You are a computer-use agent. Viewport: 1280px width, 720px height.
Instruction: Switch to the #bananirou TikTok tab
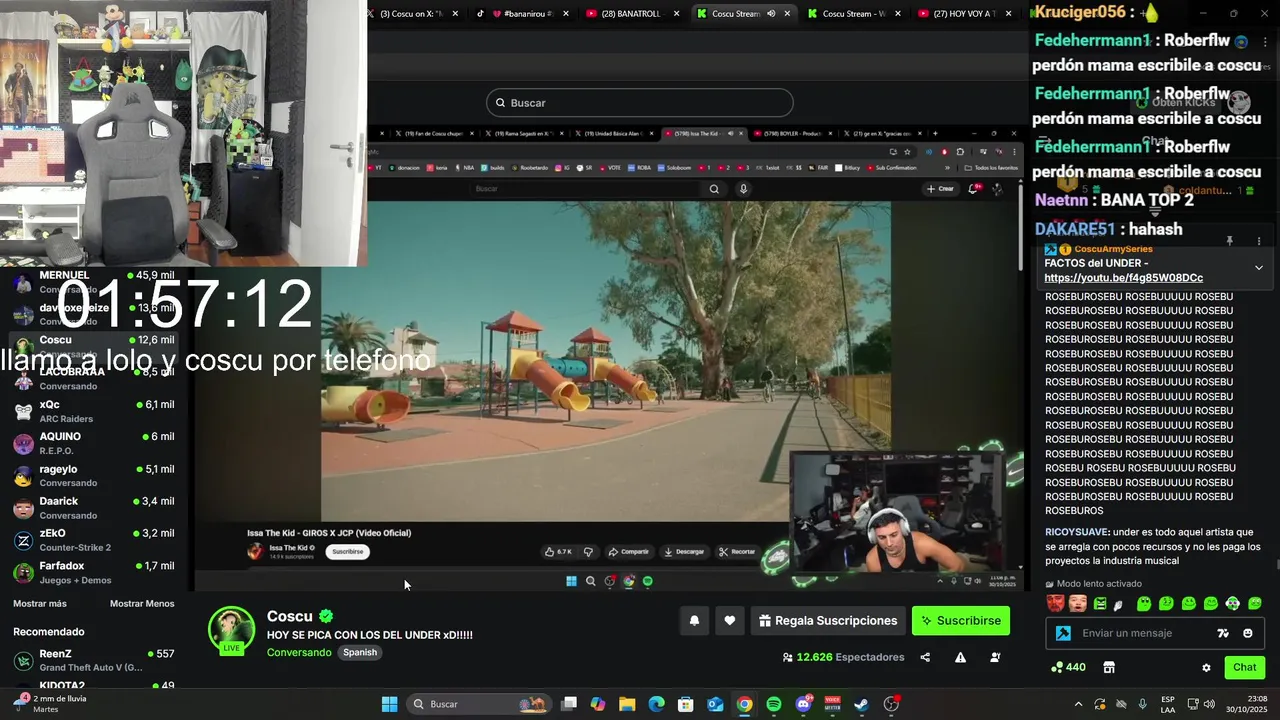pos(522,14)
